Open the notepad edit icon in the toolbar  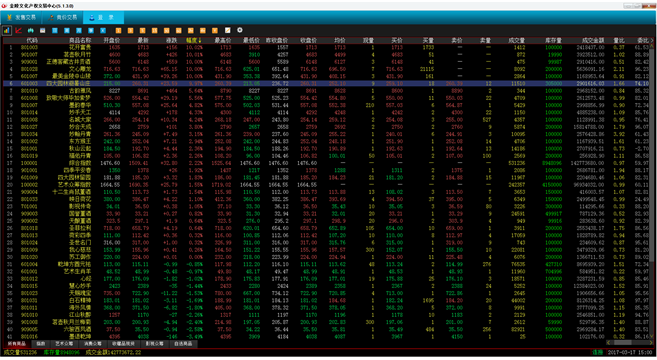(228, 30)
